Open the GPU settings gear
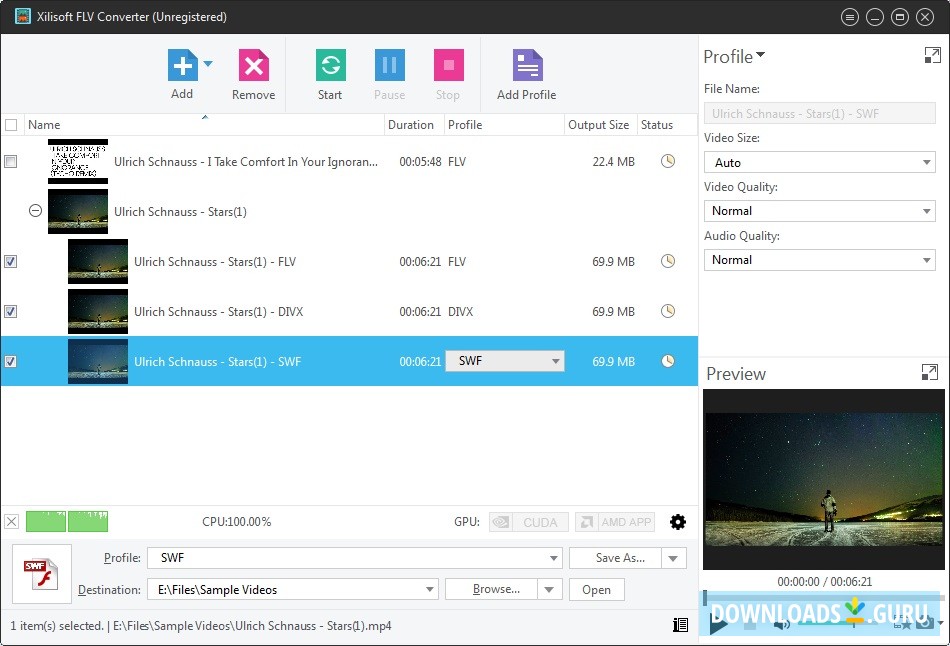 coord(678,521)
